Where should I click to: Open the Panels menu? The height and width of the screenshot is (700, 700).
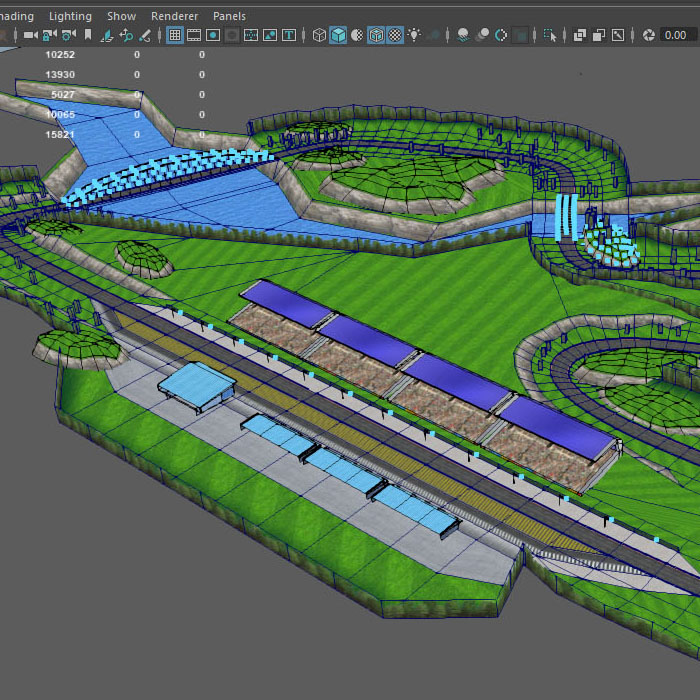(x=229, y=16)
